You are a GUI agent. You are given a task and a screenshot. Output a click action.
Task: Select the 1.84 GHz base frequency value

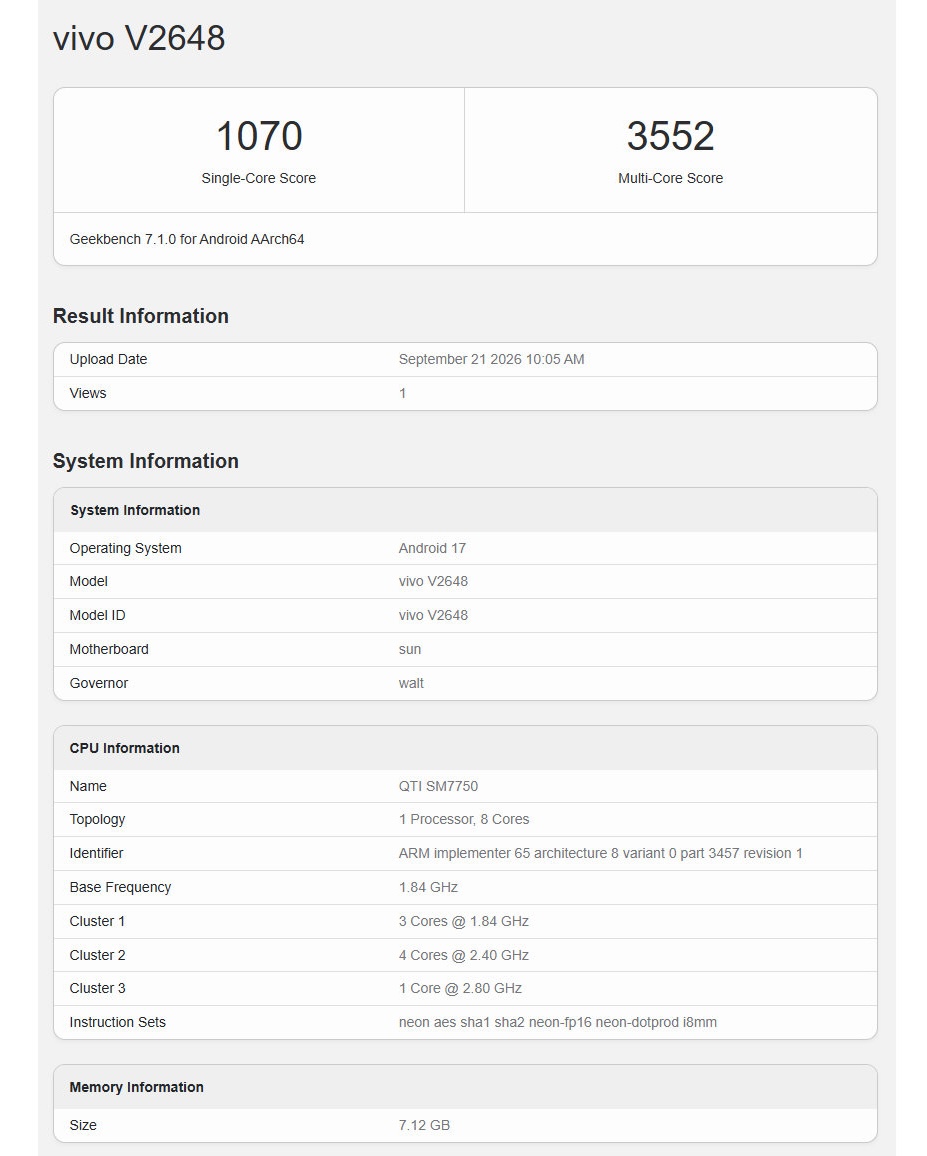428,888
